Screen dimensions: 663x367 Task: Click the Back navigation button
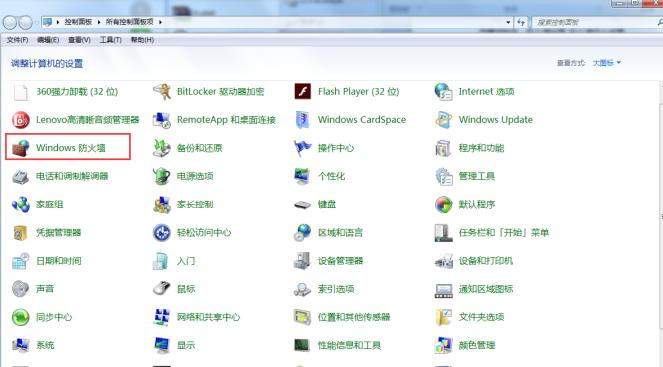point(10,22)
